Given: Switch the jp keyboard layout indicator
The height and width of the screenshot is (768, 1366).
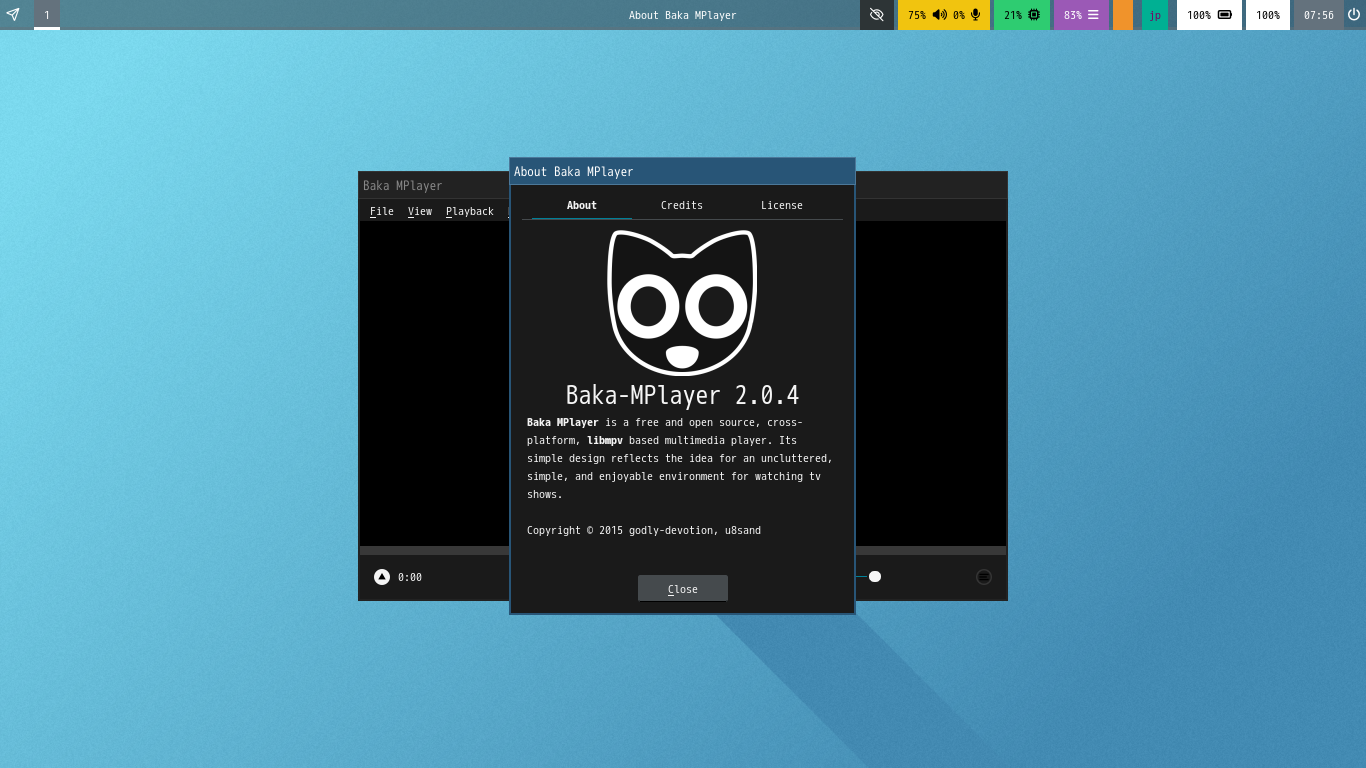Looking at the screenshot, I should click(x=1155, y=15).
